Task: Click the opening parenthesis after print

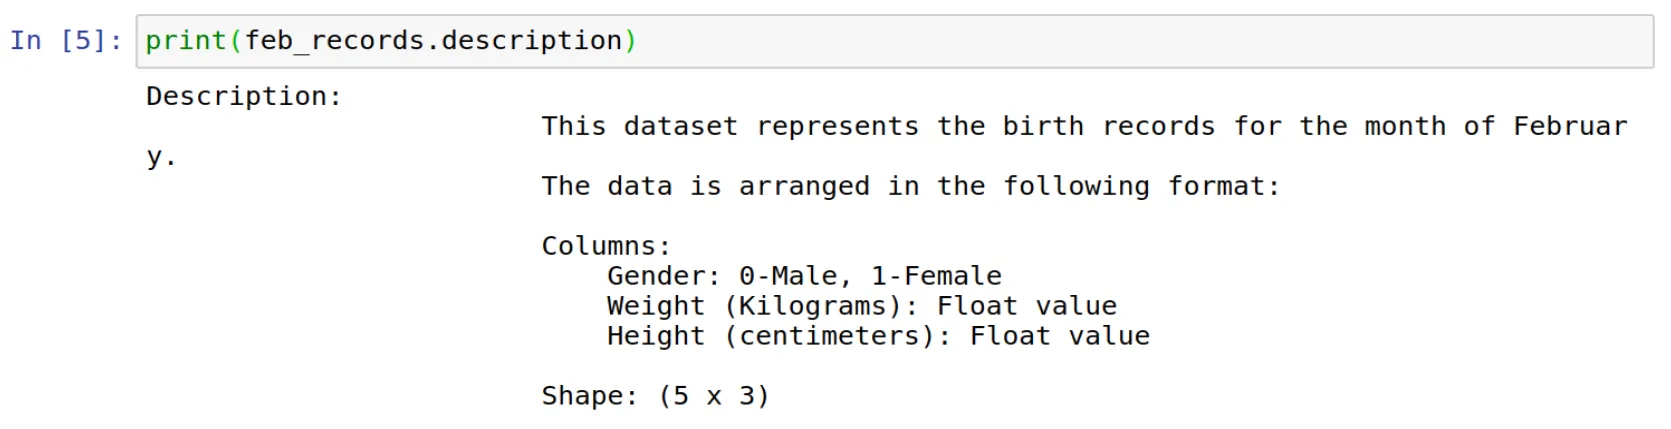Action: pos(236,41)
